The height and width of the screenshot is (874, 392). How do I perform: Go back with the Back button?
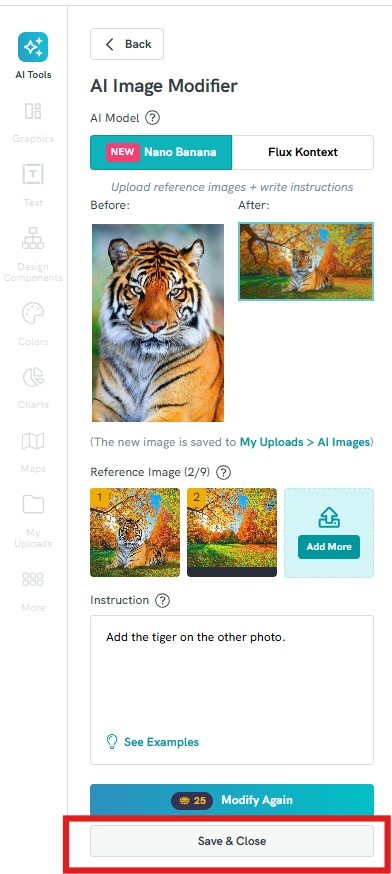tap(127, 44)
